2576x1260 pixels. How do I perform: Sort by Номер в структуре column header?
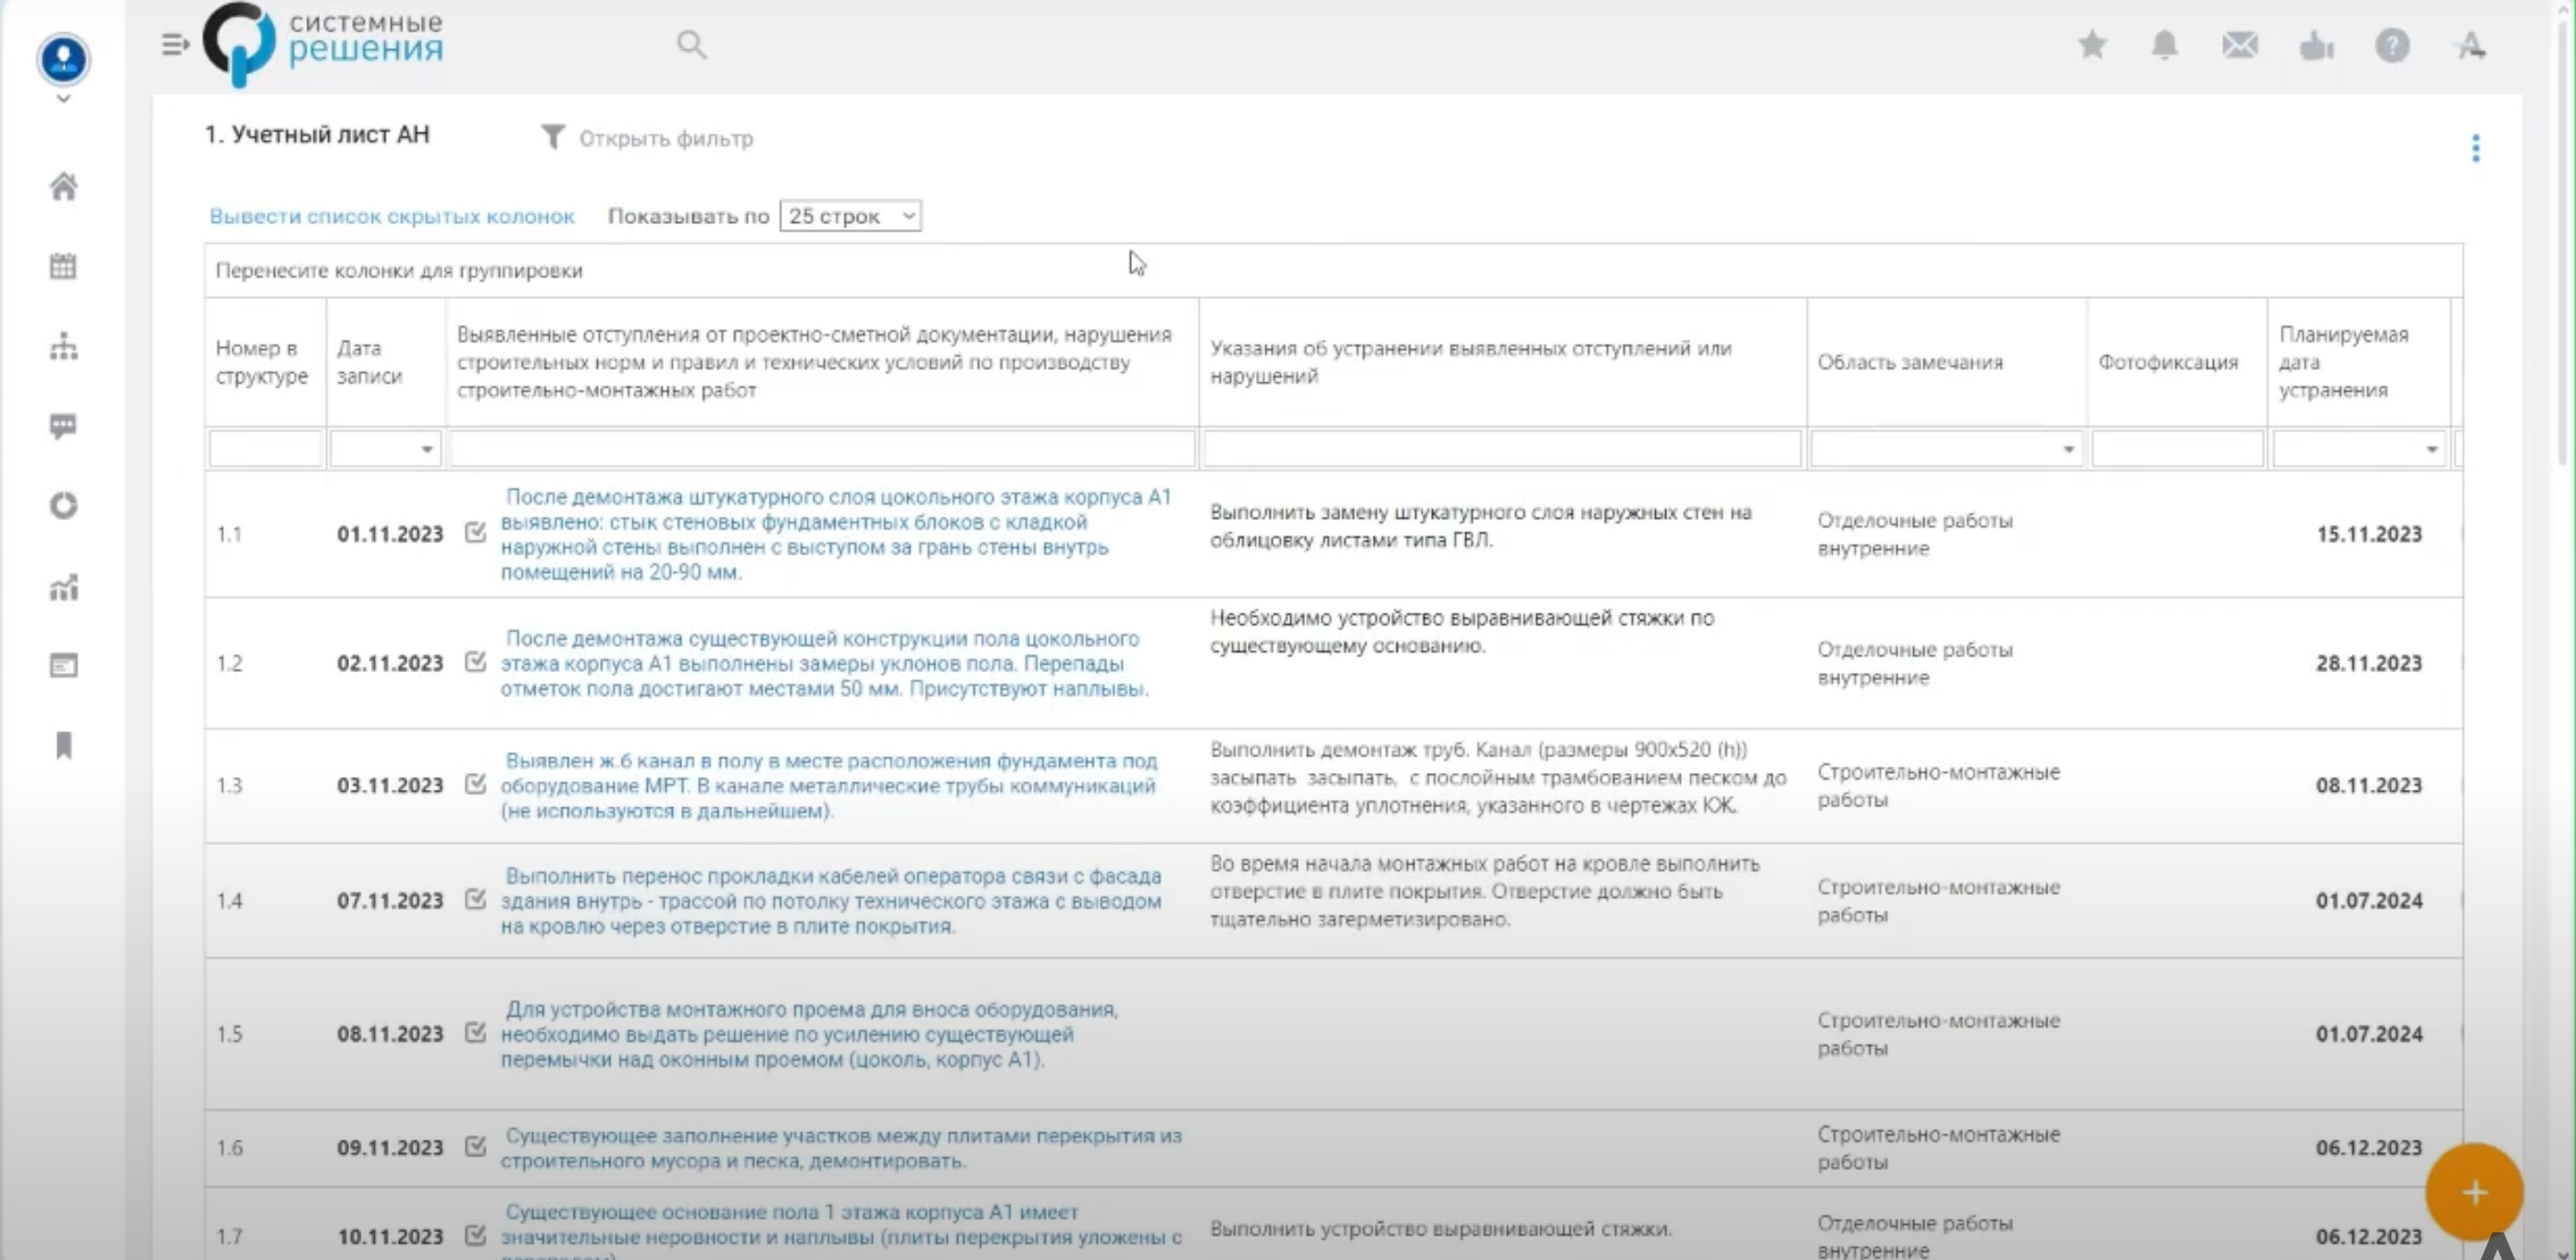(262, 362)
